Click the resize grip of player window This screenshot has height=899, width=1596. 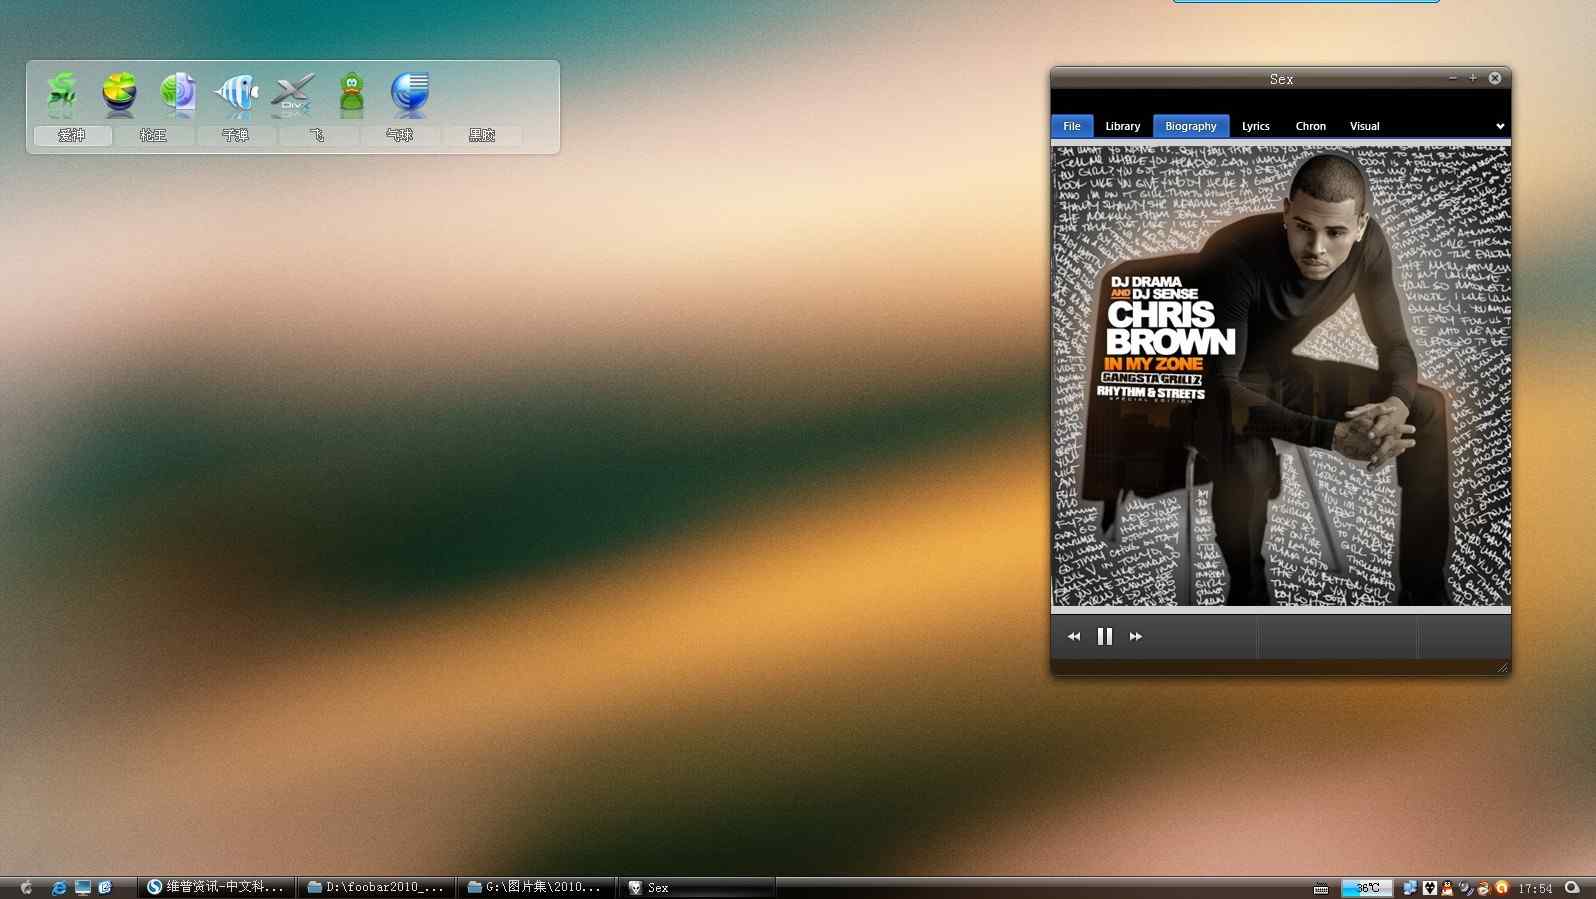pyautogui.click(x=1503, y=667)
